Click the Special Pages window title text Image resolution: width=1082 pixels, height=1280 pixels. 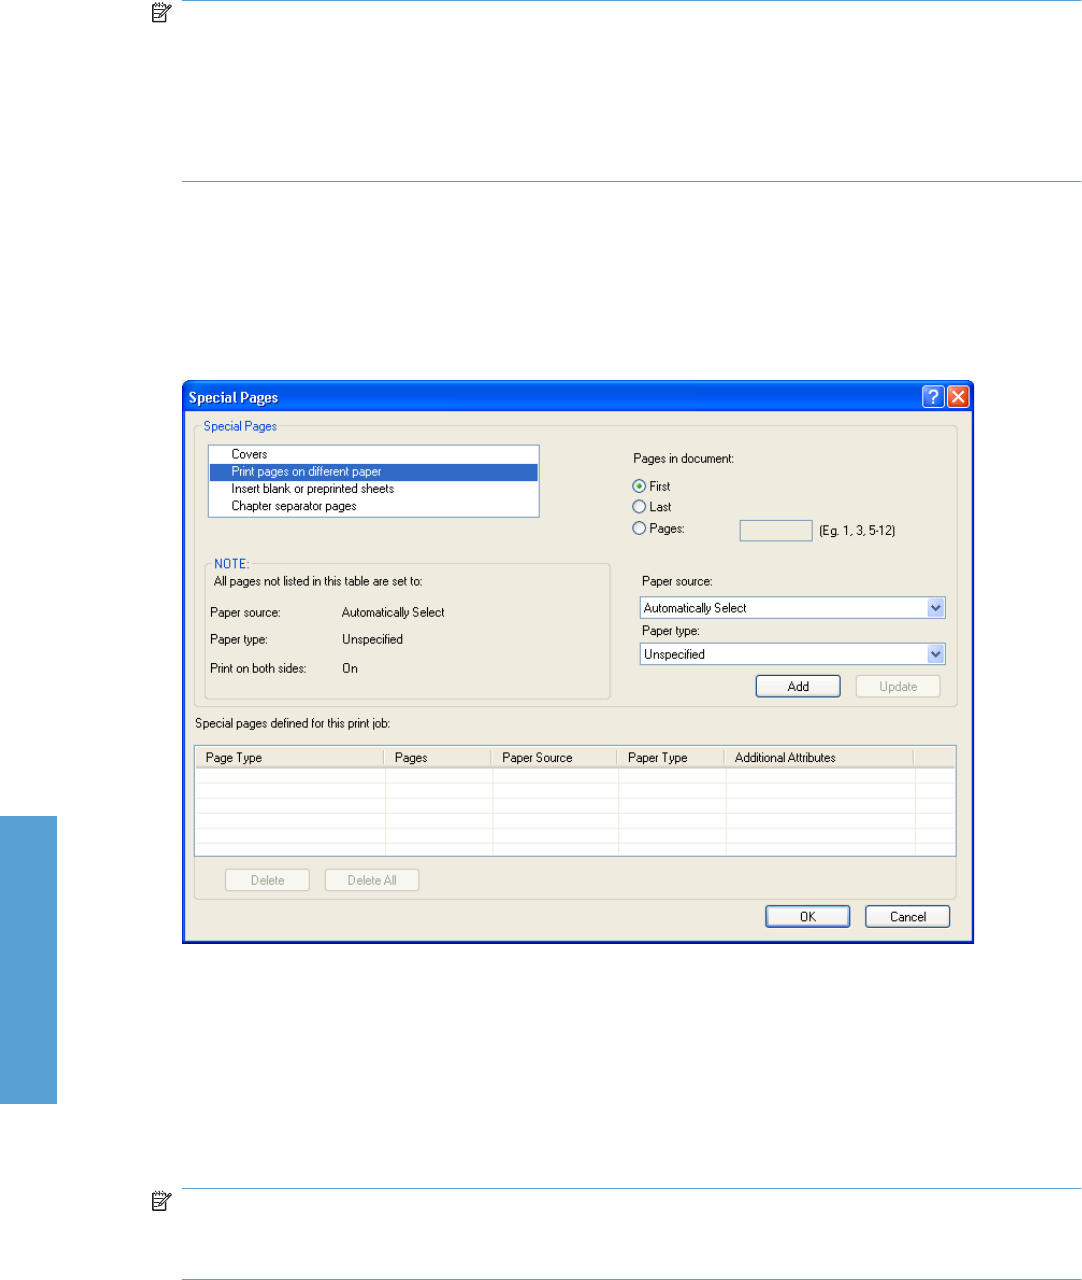pos(233,397)
